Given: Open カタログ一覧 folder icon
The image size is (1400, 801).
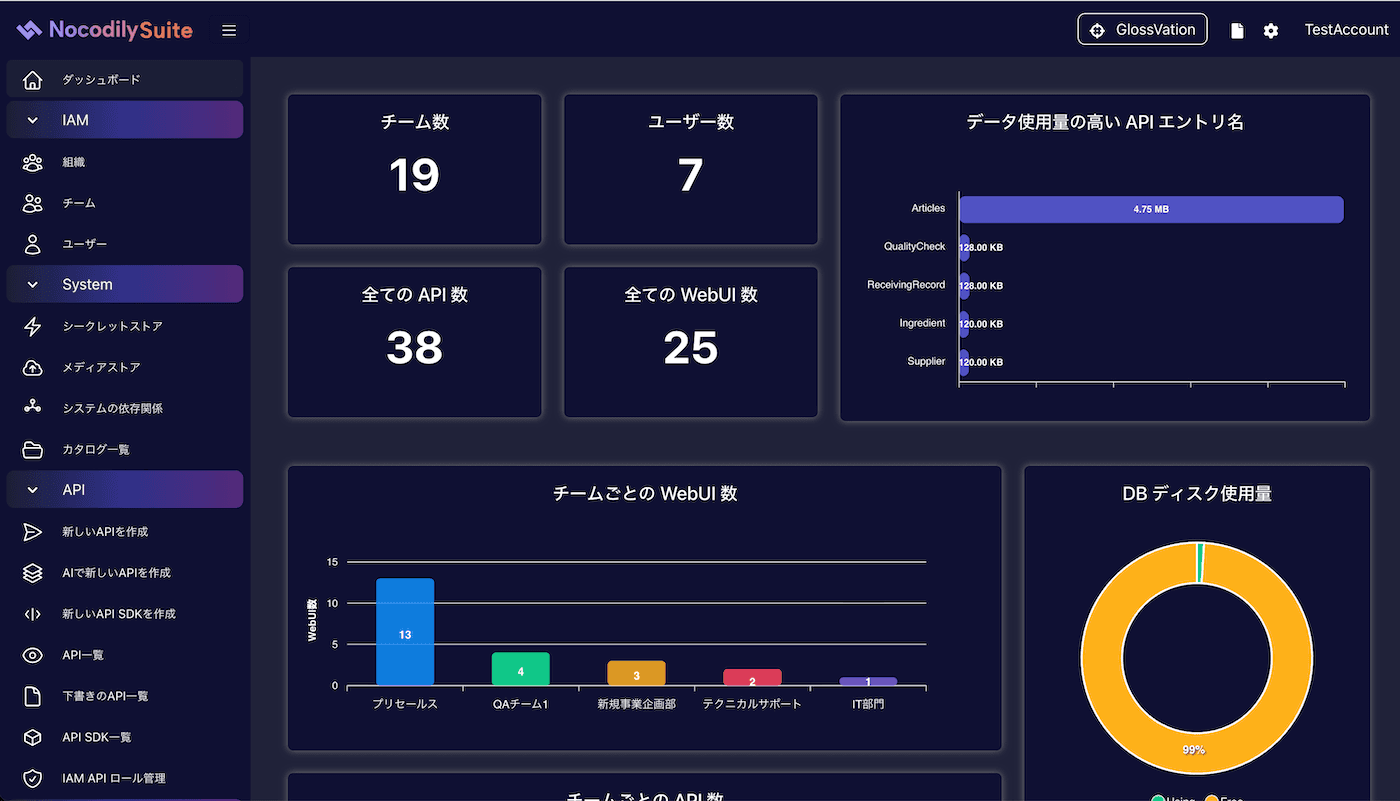Looking at the screenshot, I should point(33,449).
